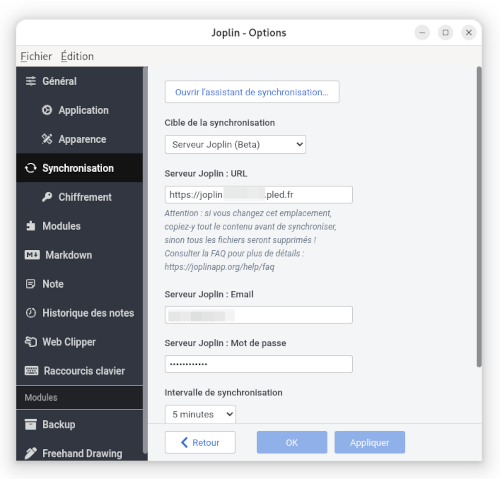The width and height of the screenshot is (500, 479).
Task: Select the Application section icon
Action: (47, 110)
